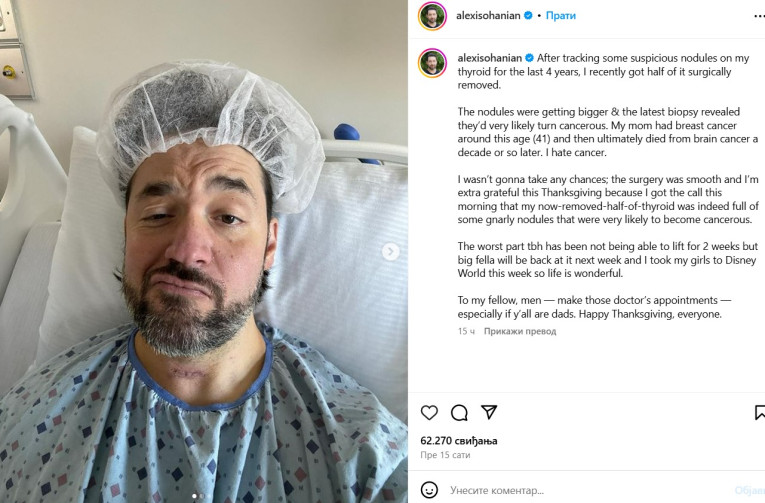The image size is (765, 503).
Task: Click the 15 ч caption time label
Action: coord(466,331)
